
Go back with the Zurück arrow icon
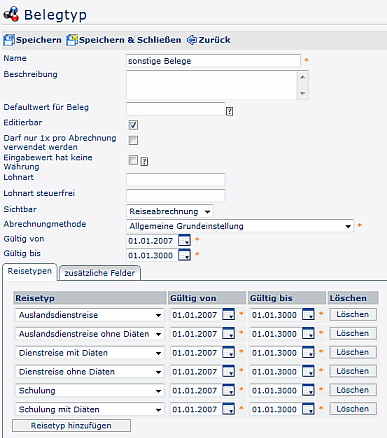(x=192, y=40)
